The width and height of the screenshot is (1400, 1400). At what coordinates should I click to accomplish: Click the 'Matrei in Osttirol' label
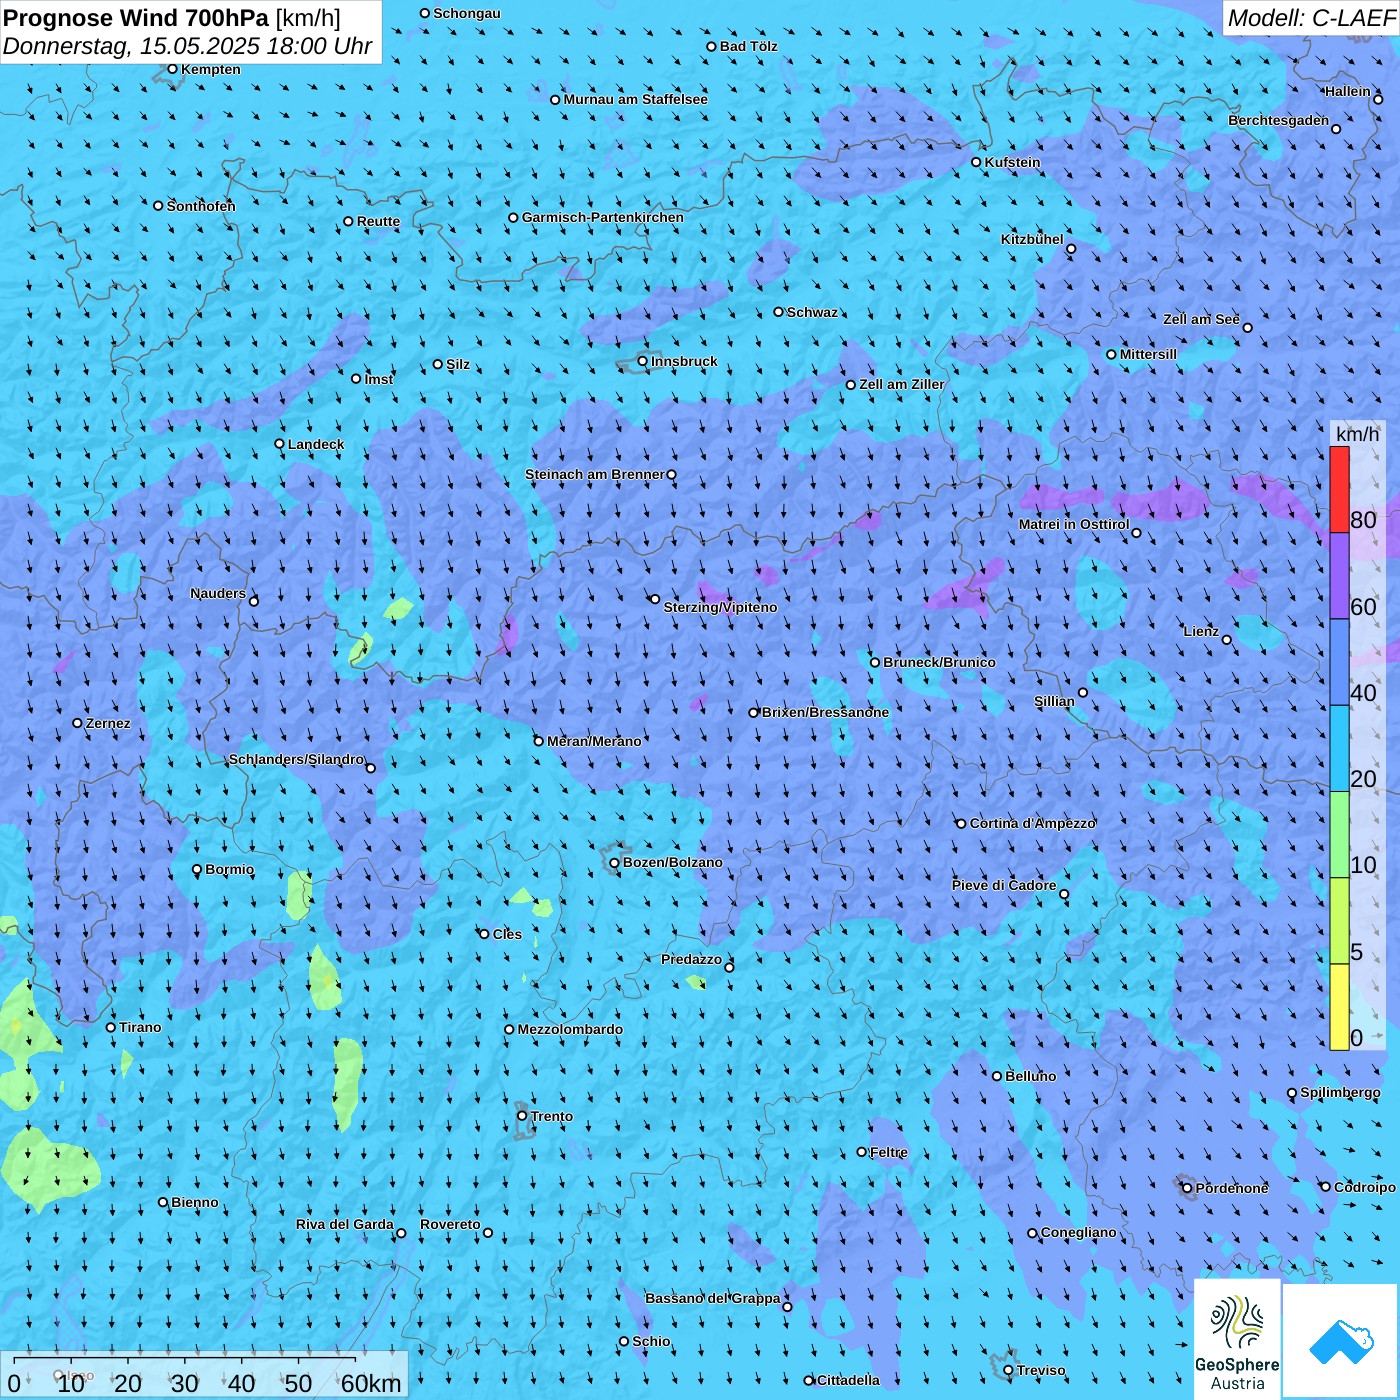click(x=1074, y=524)
